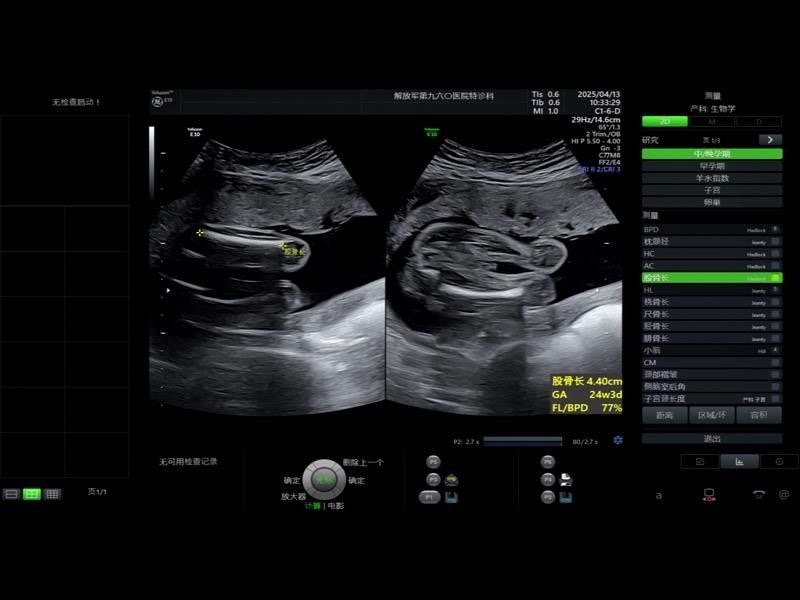Viewport: 800px width, 600px height.
Task: Tick the checkbox in the 枕额径 row
Action: pyautogui.click(x=776, y=241)
